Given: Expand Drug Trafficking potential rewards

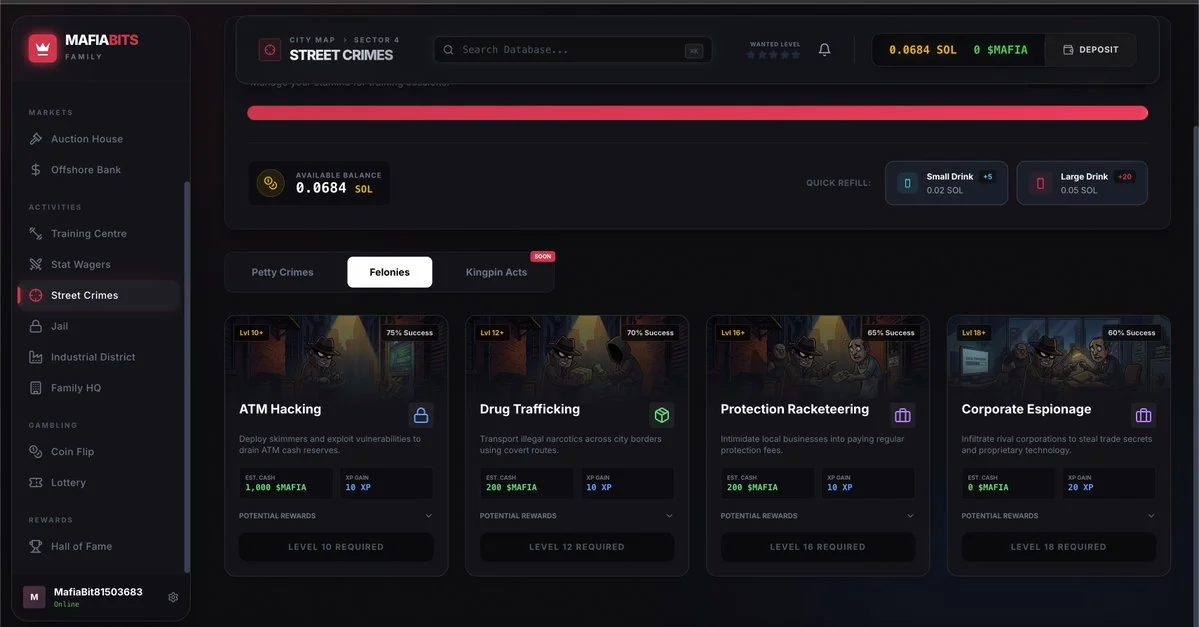Looking at the screenshot, I should (x=577, y=516).
